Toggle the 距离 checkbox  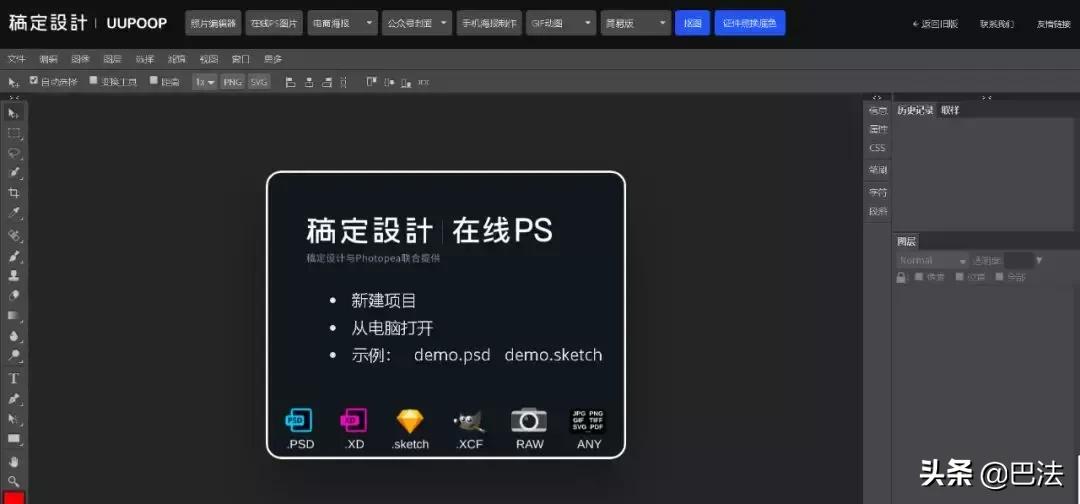(154, 81)
